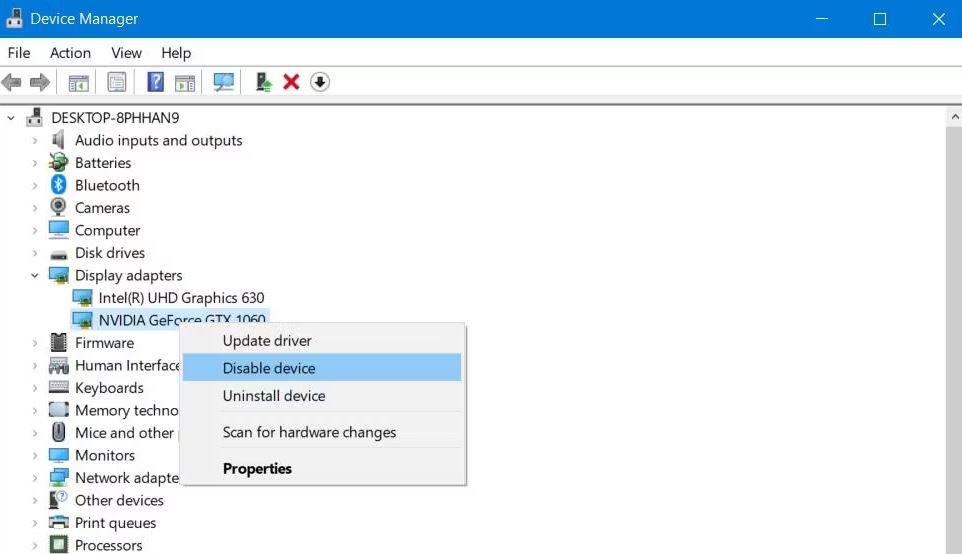Select Scan for hardware changes entry
Image resolution: width=962 pixels, height=554 pixels.
click(x=322, y=432)
